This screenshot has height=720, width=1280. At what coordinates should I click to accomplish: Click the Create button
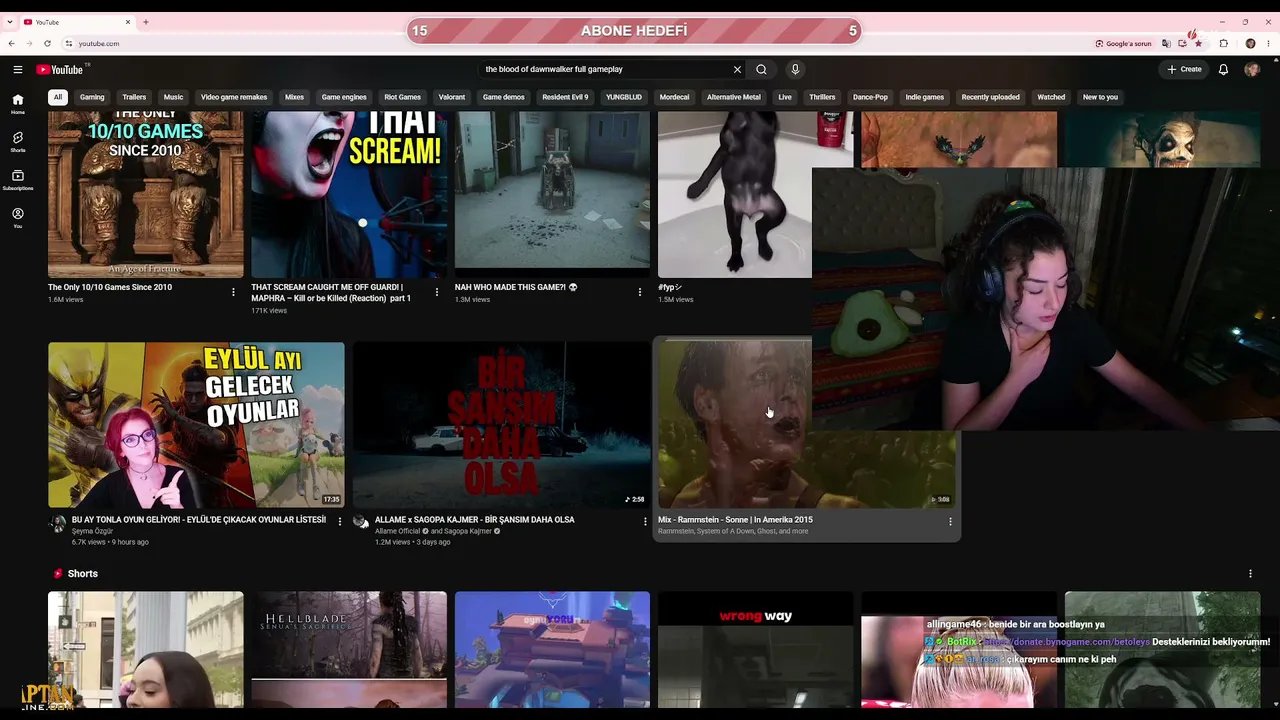(1184, 69)
